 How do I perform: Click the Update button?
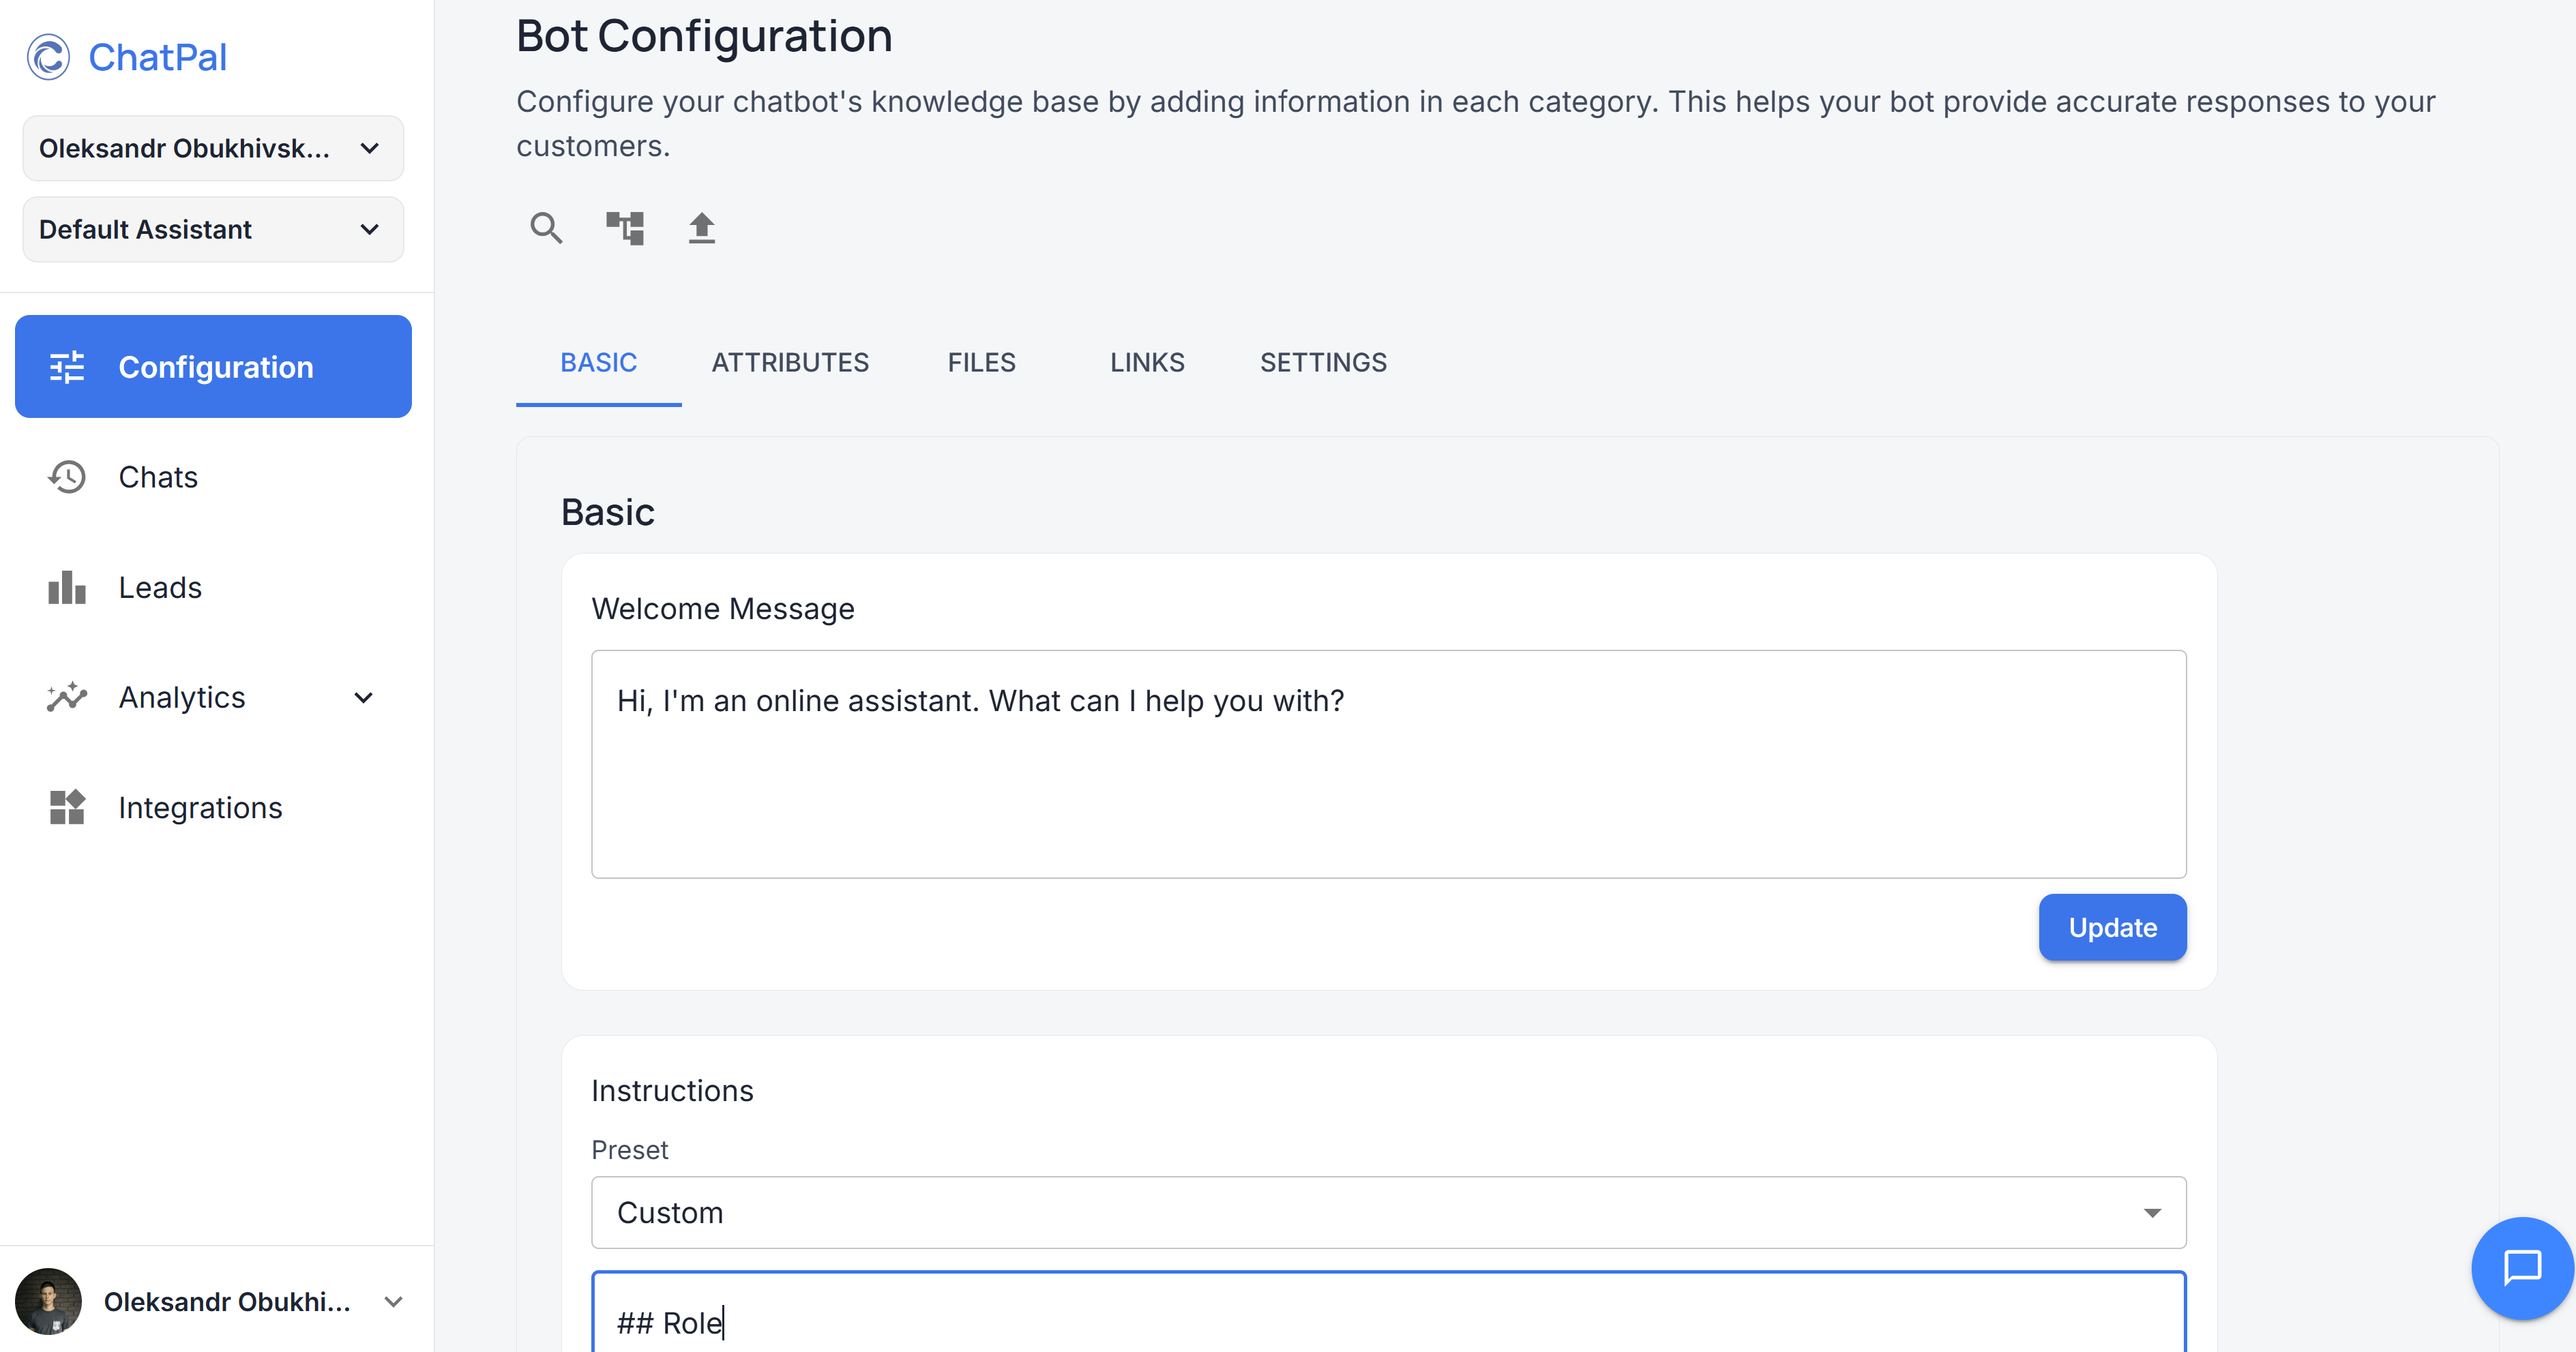pyautogui.click(x=2112, y=927)
